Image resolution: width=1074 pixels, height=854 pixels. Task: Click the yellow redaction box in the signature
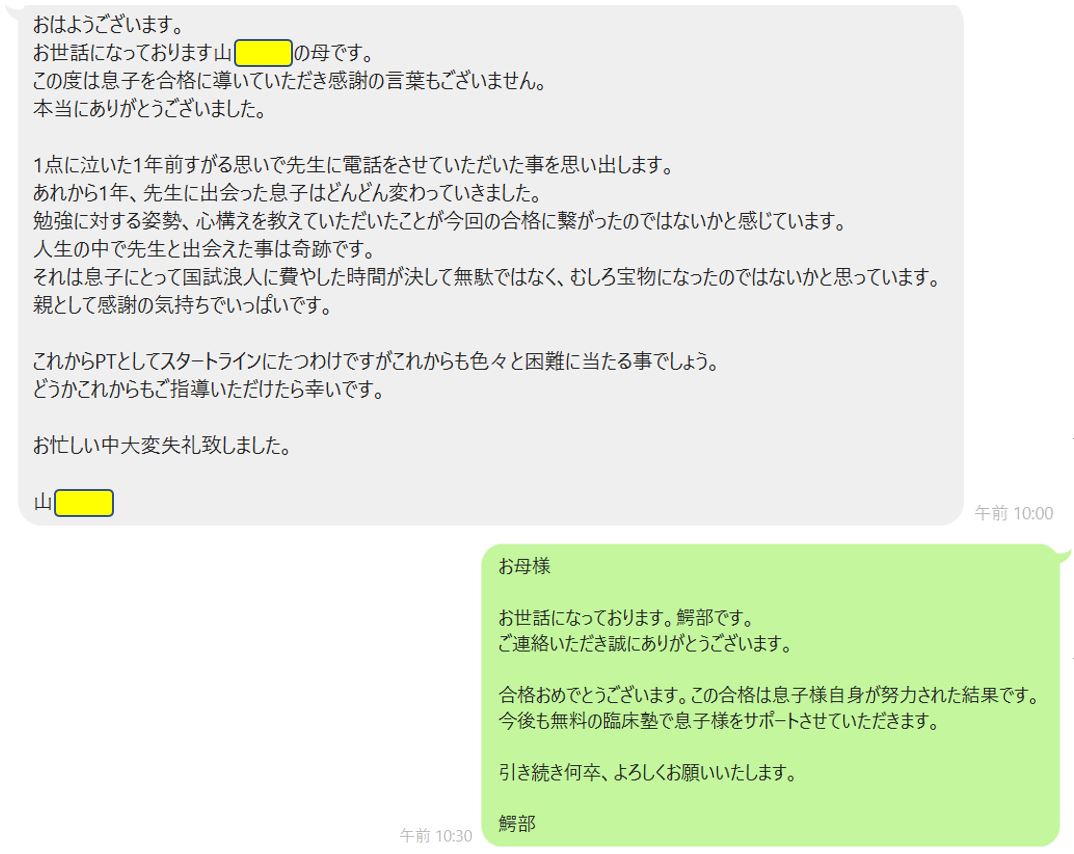(84, 503)
